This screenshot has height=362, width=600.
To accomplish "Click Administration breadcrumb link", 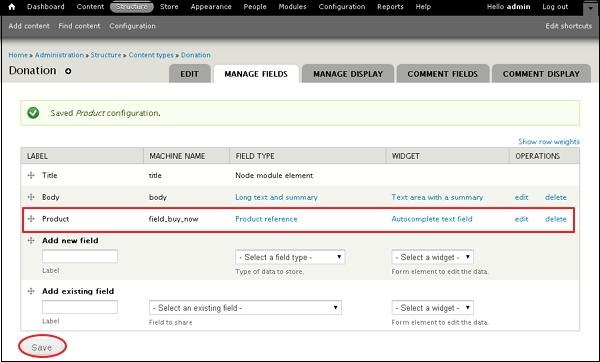I will pyautogui.click(x=59, y=55).
